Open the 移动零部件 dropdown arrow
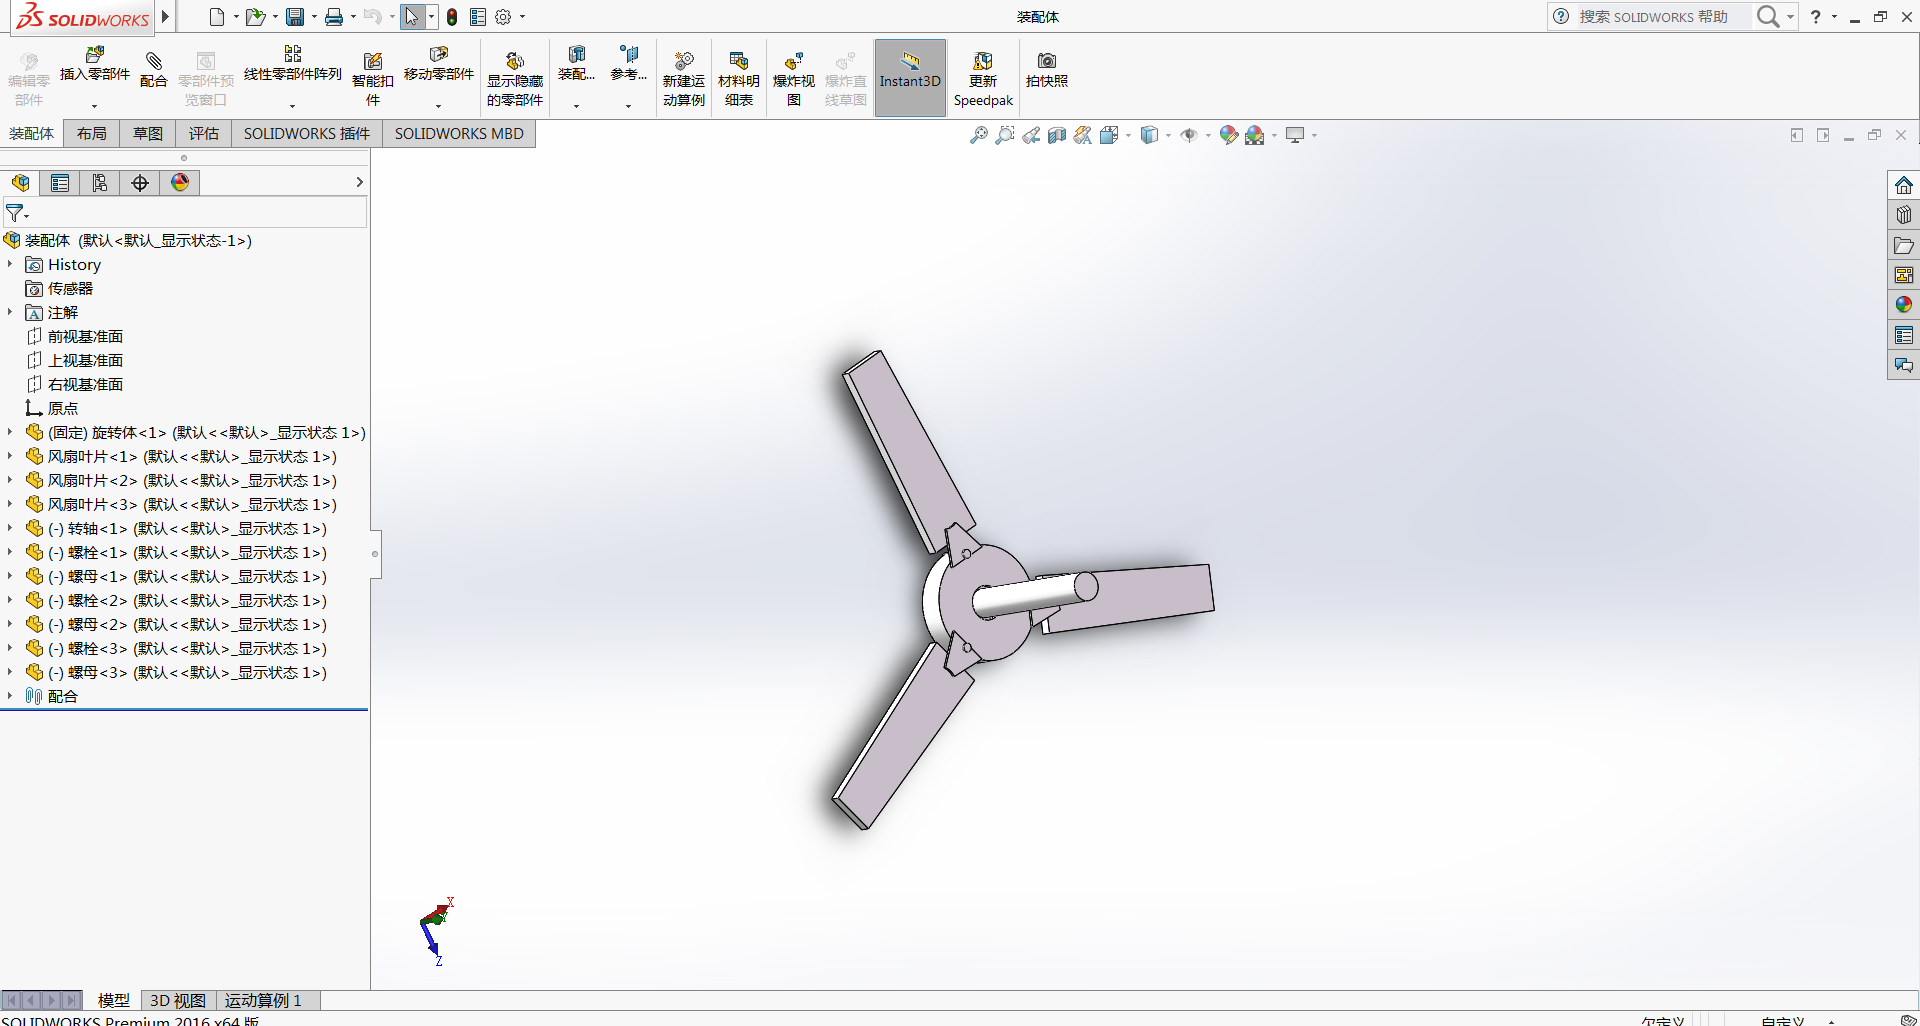The width and height of the screenshot is (1920, 1026). coord(439,106)
